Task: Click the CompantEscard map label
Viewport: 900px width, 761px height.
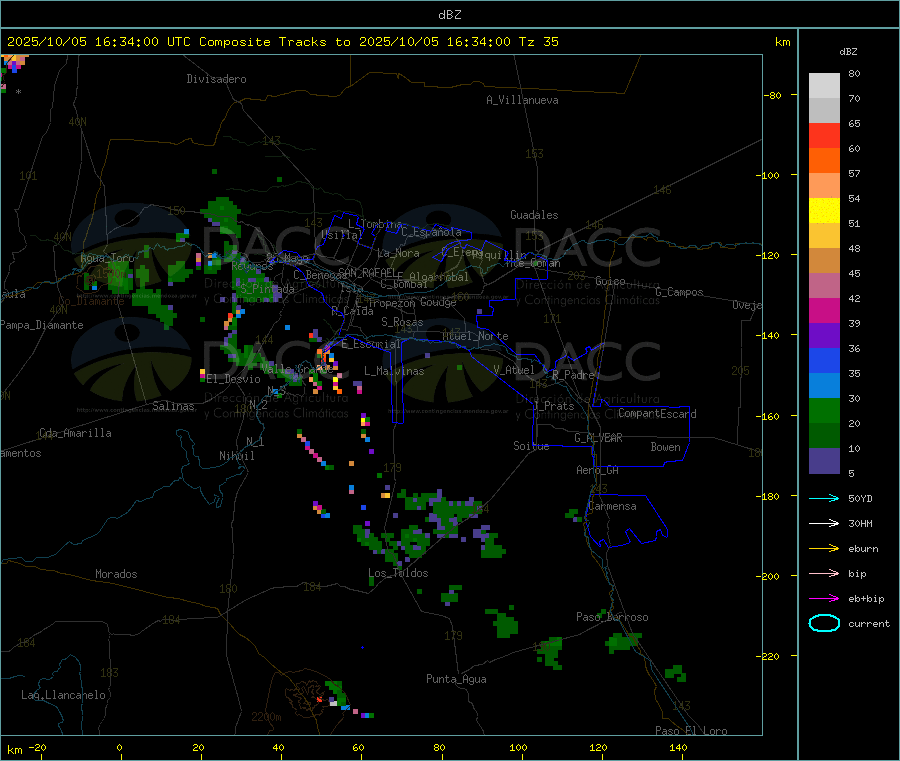Action: tap(657, 414)
